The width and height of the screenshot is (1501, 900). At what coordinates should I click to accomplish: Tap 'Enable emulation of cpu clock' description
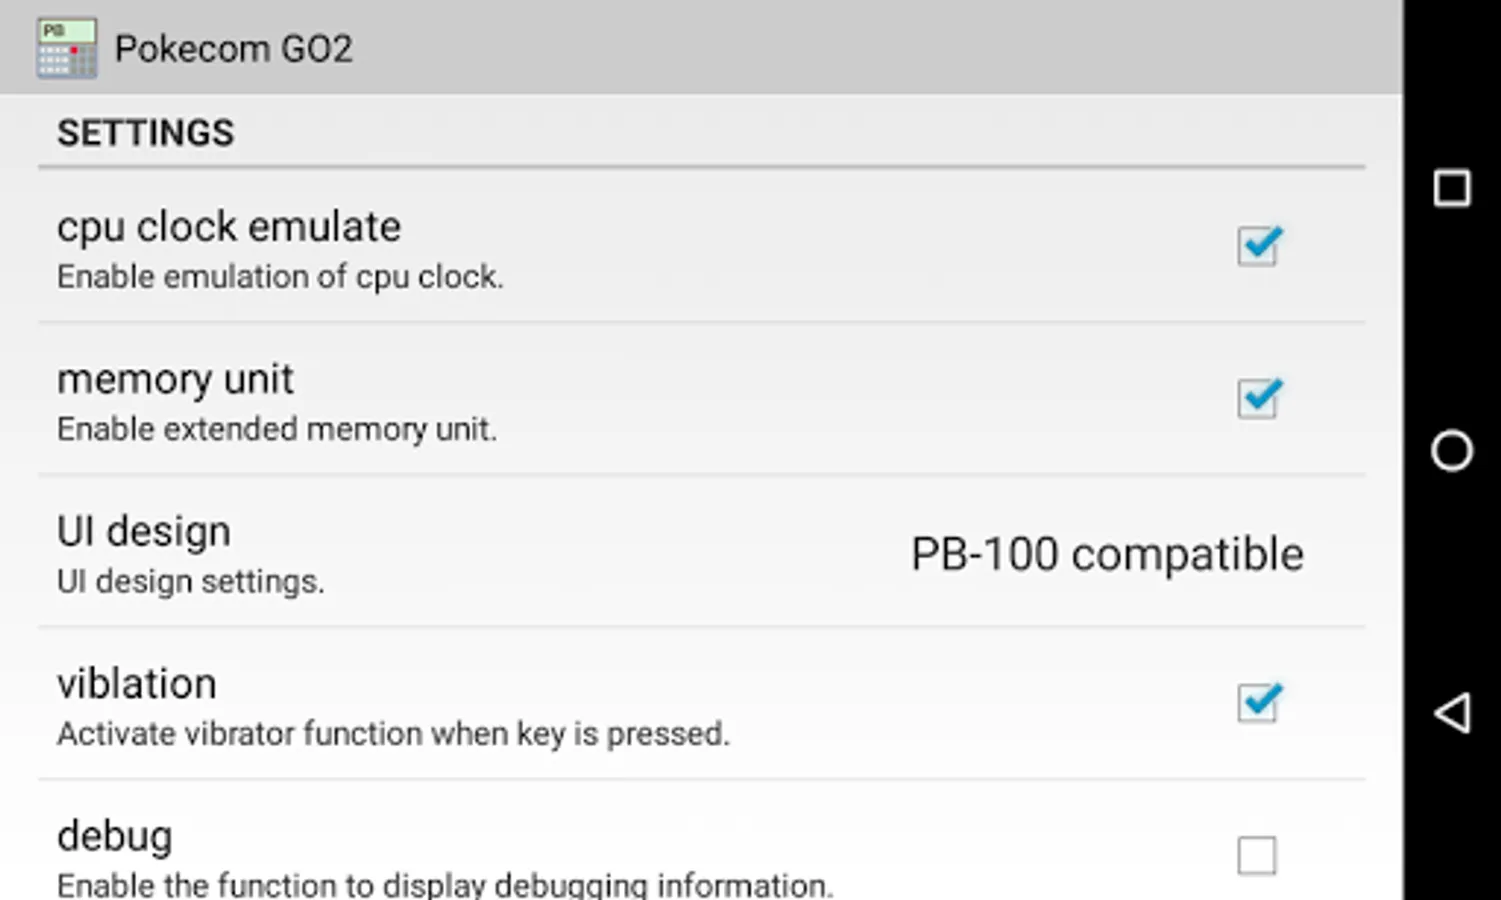tap(279, 277)
